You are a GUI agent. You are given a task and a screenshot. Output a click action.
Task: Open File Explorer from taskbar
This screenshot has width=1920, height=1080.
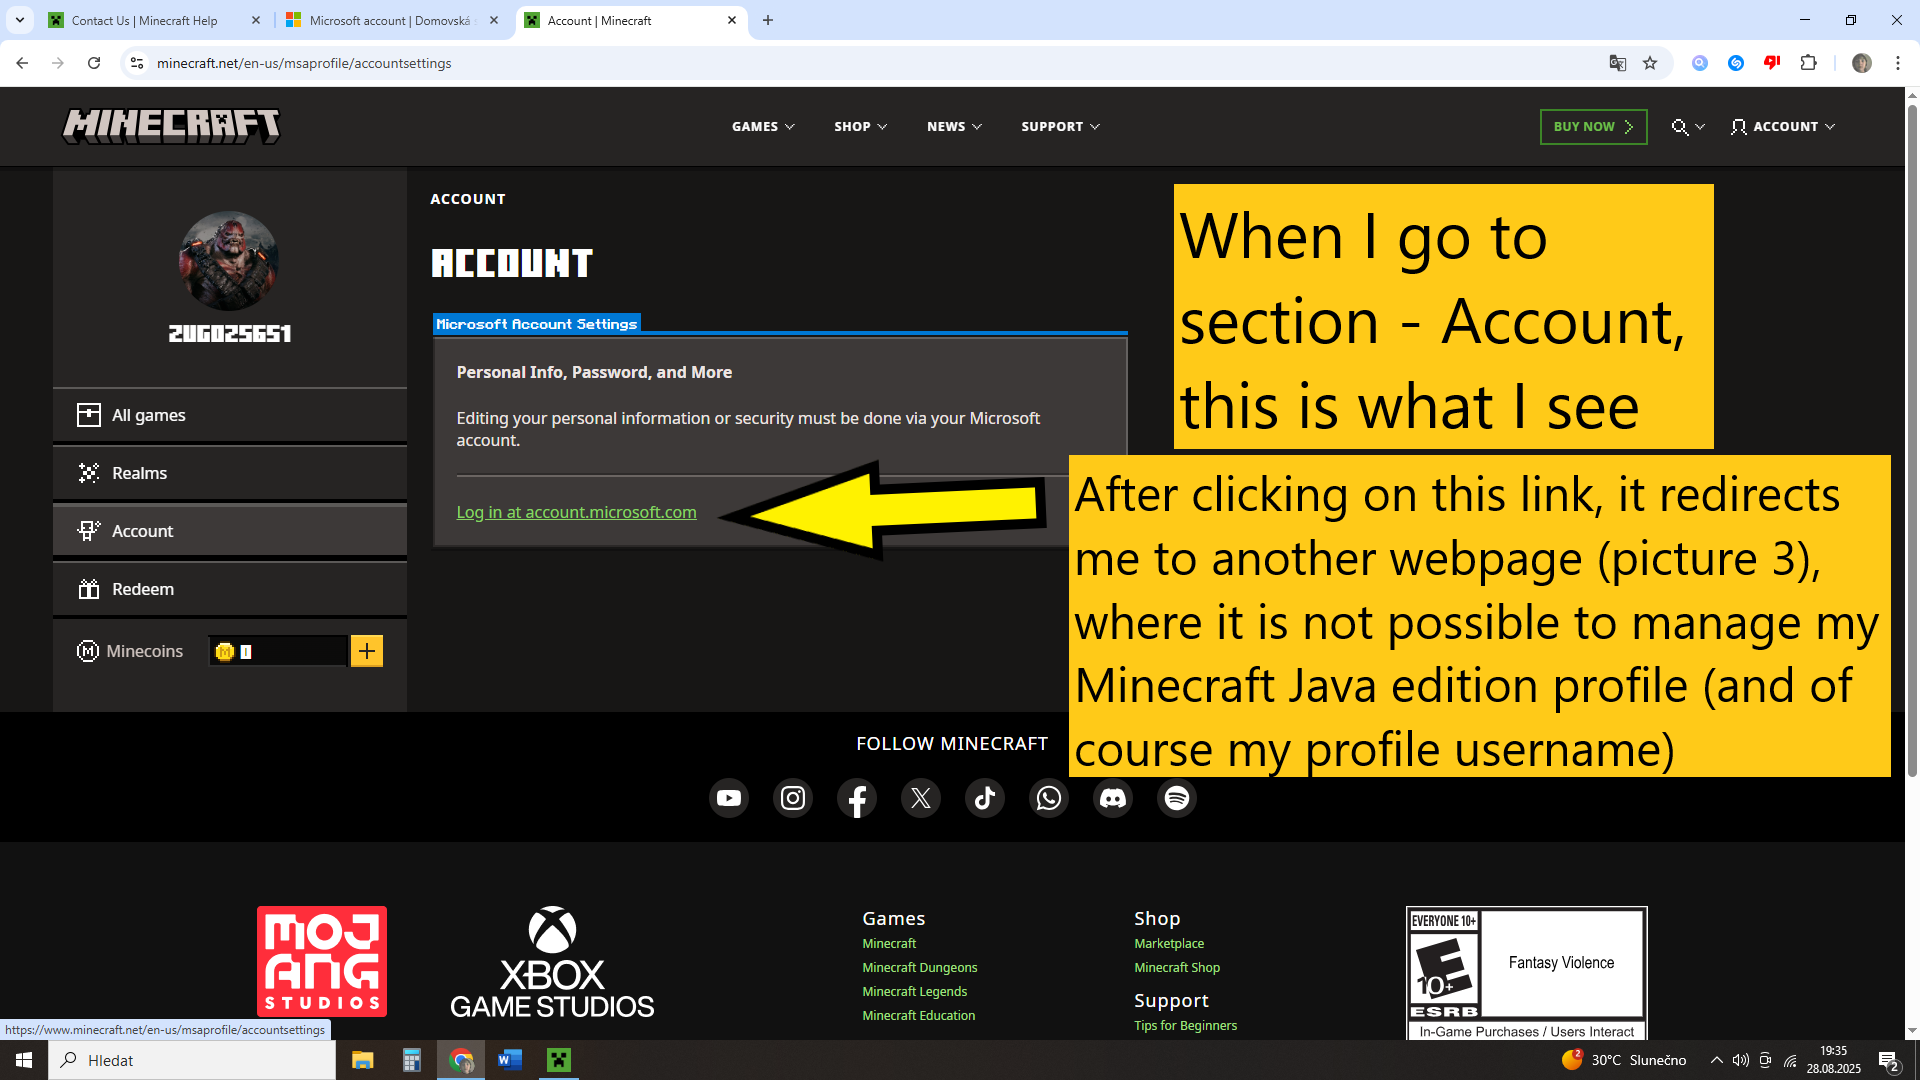tap(363, 1060)
